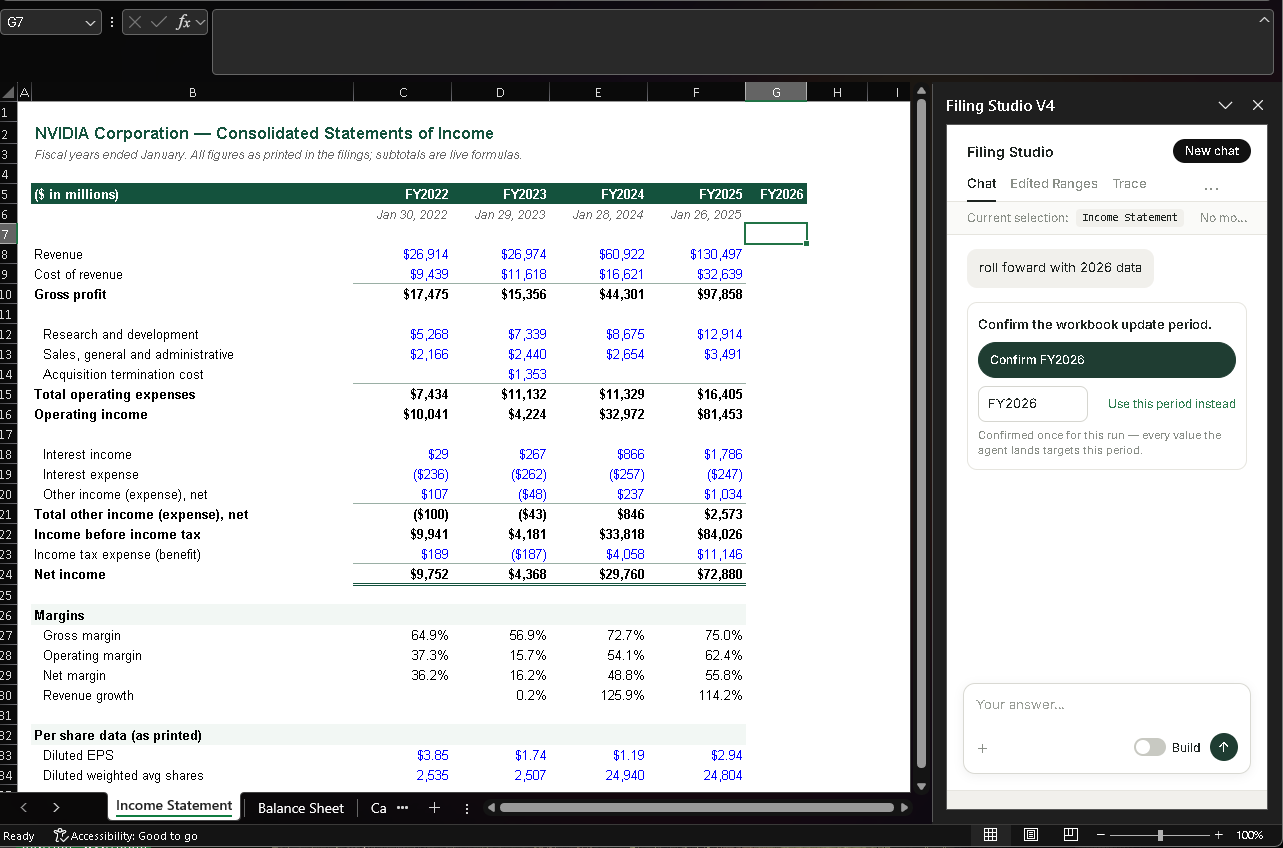
Task: Click the Name Box showing G7
Action: tap(42, 22)
